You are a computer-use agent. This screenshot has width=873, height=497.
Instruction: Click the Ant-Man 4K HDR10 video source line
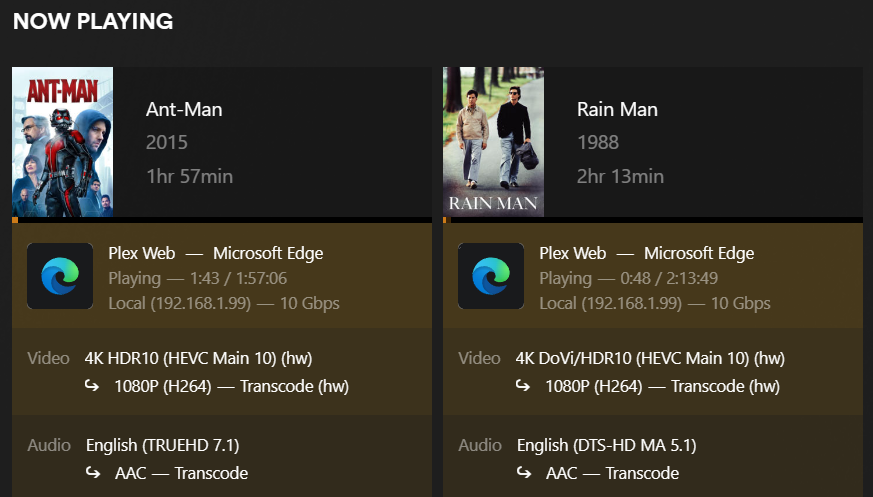pyautogui.click(x=198, y=358)
